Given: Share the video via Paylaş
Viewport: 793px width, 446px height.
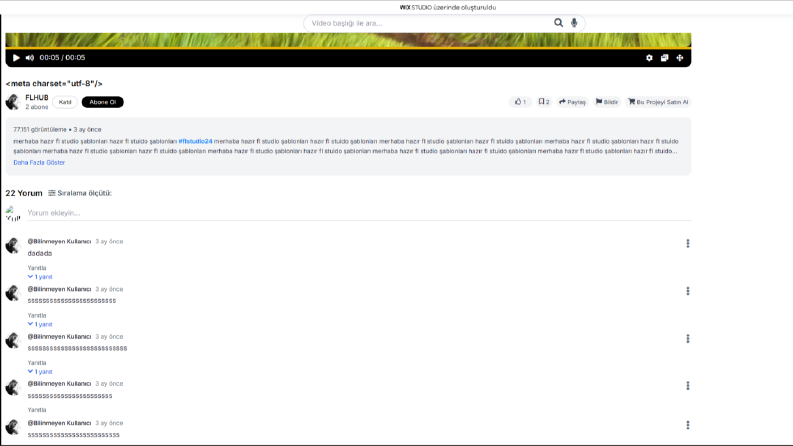Looking at the screenshot, I should [572, 102].
